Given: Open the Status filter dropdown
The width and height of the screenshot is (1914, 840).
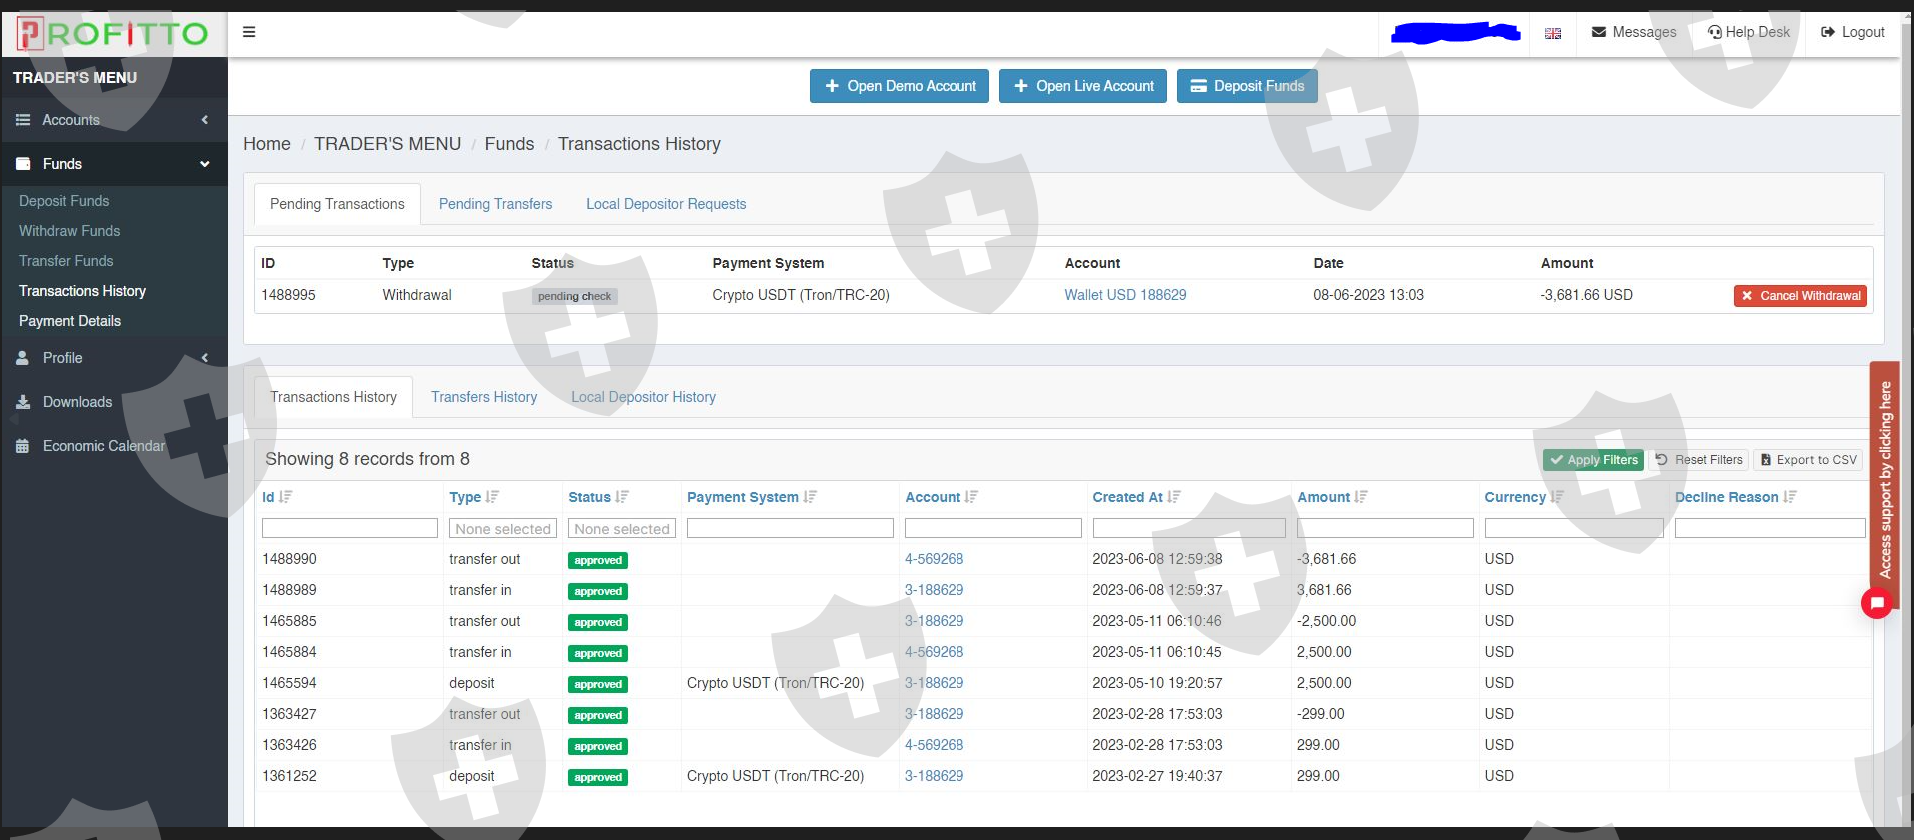Looking at the screenshot, I should point(621,529).
